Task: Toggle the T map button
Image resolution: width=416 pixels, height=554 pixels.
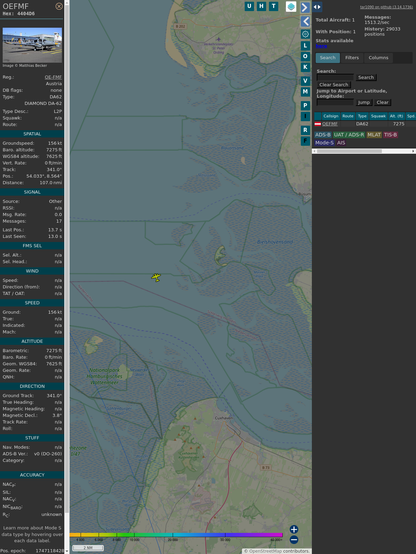Action: click(x=273, y=6)
